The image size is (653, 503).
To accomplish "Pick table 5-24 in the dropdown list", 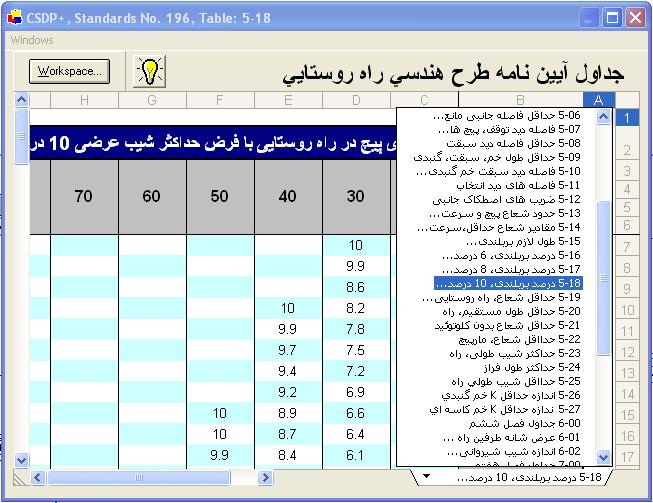I will (x=507, y=366).
